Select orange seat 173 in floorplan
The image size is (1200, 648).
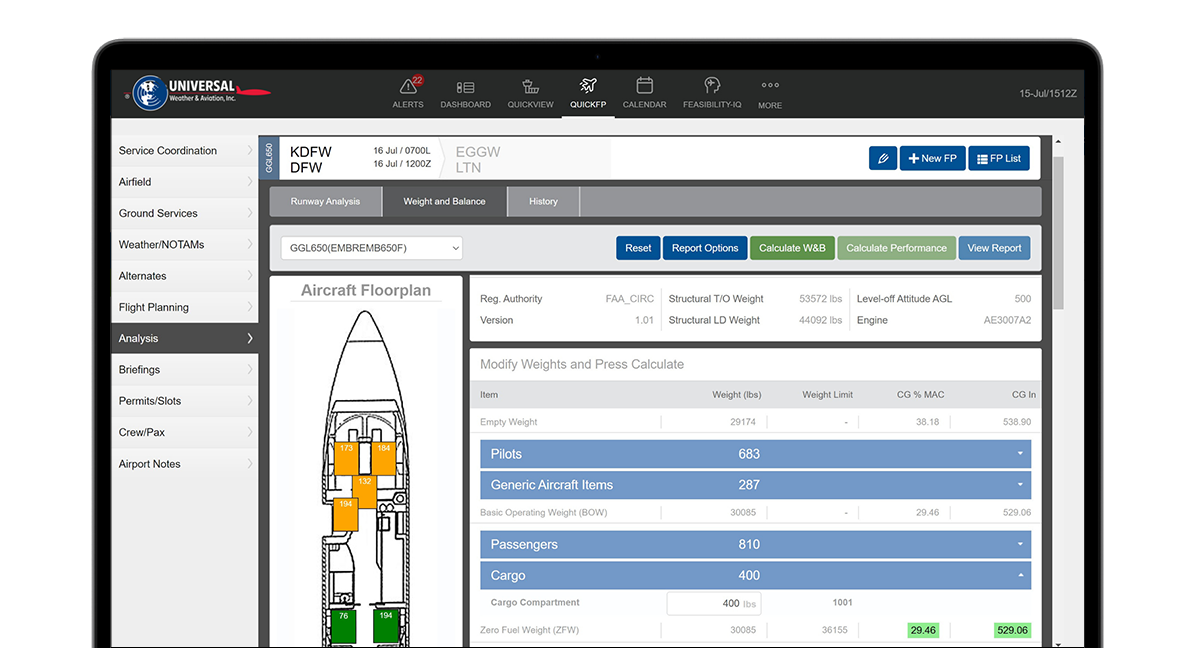coord(347,458)
